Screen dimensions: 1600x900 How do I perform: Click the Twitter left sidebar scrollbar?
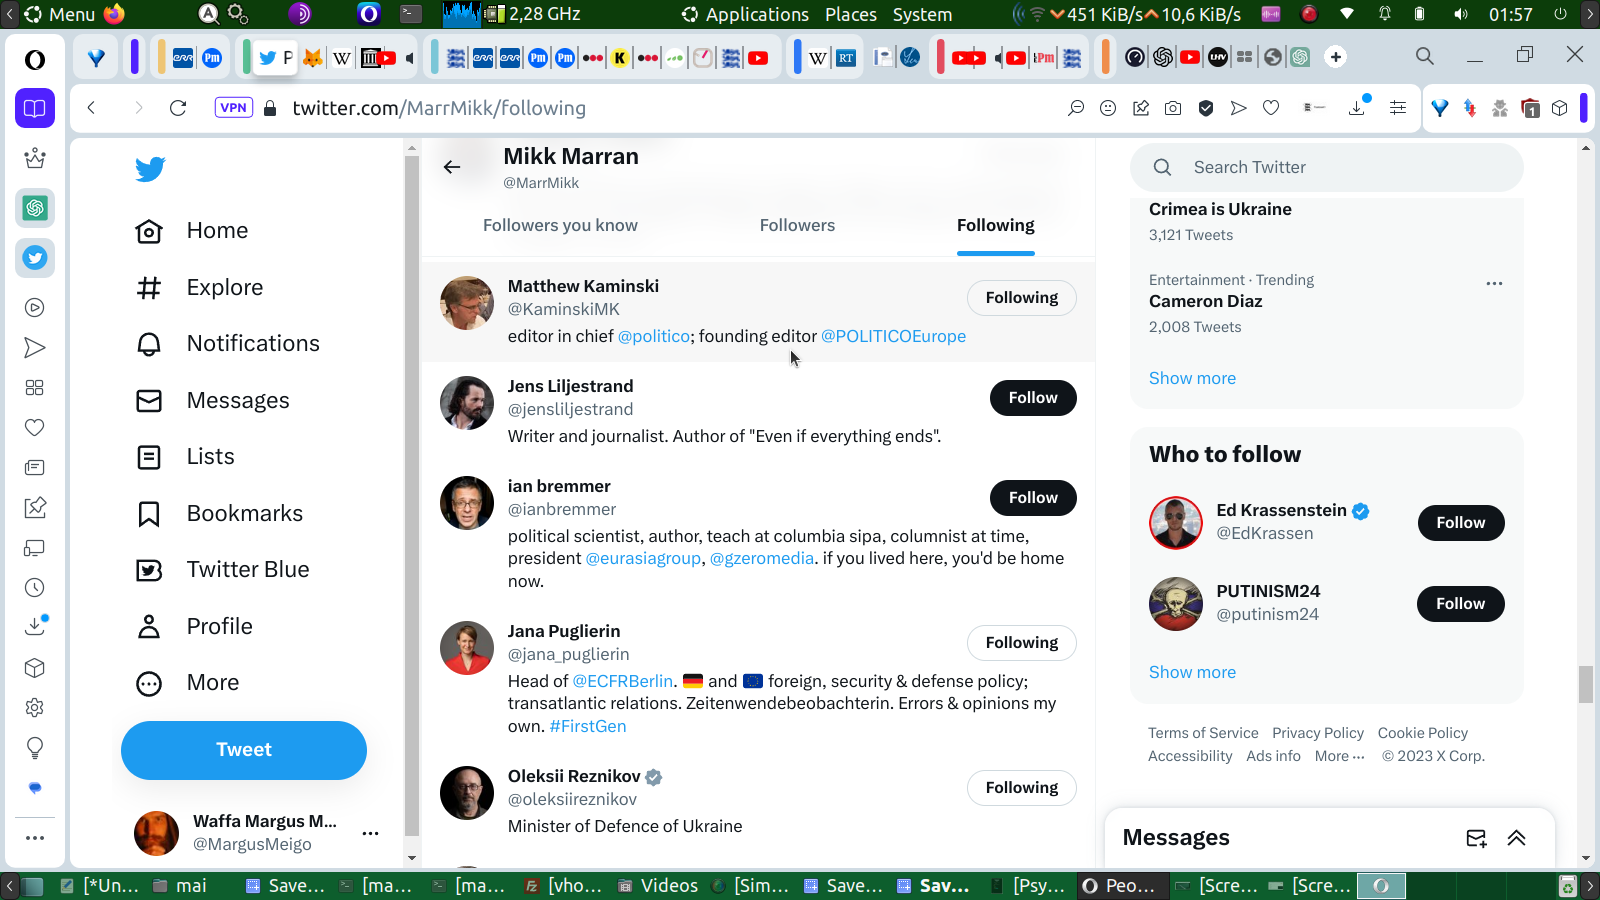(x=411, y=495)
